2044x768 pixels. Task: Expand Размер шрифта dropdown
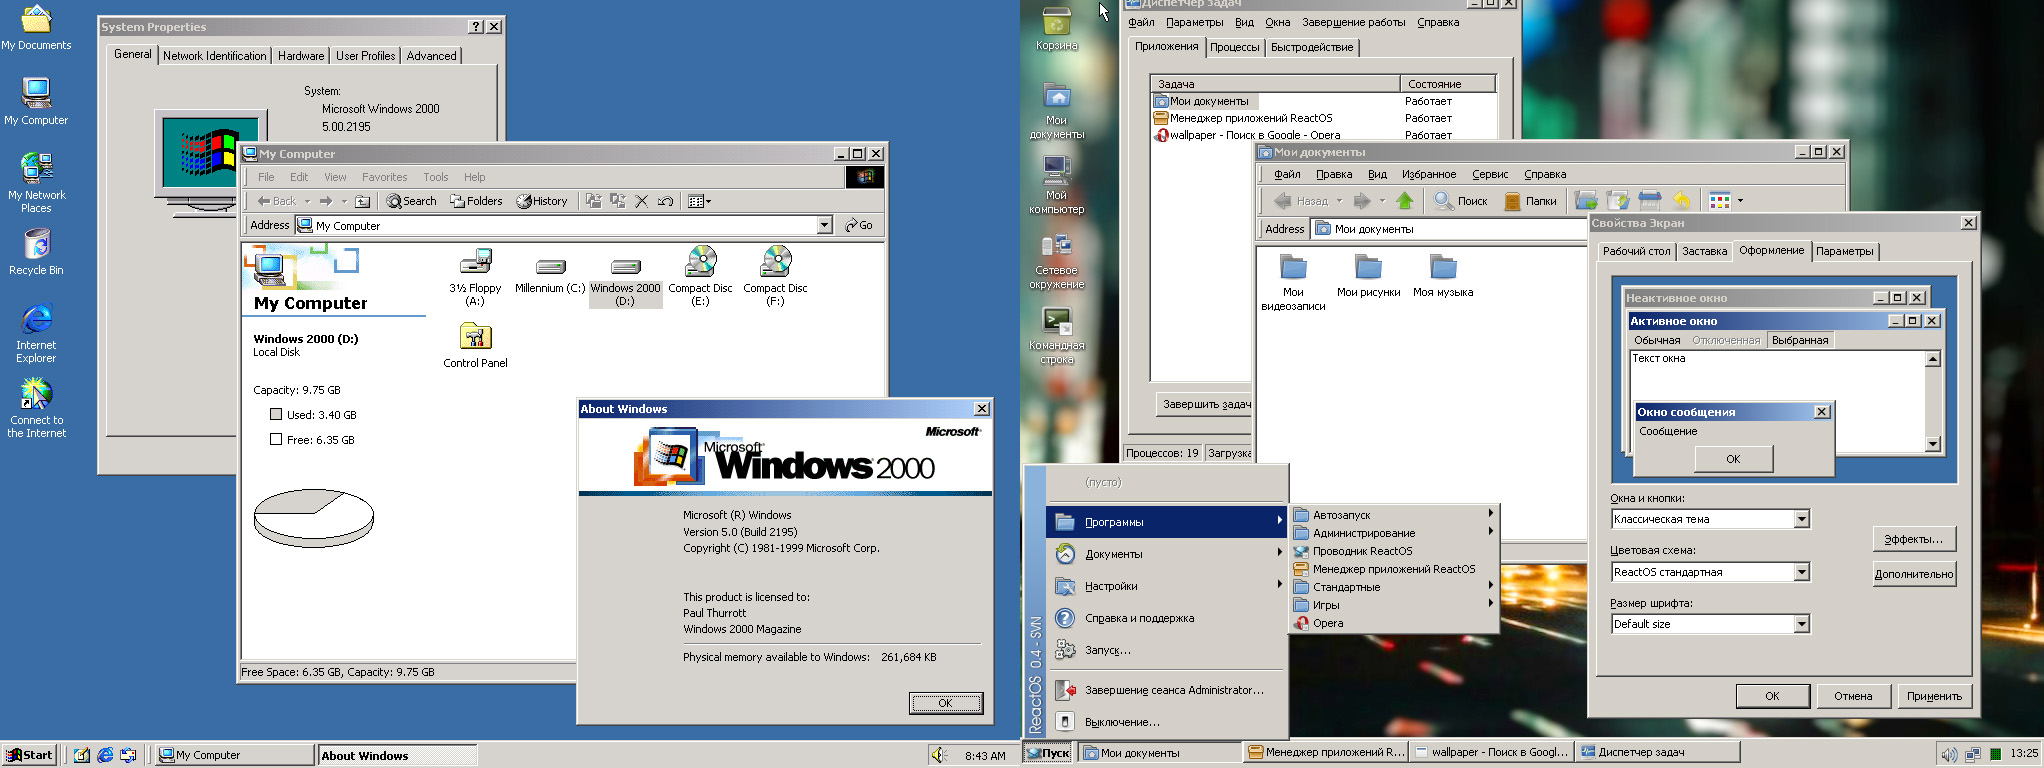pos(1801,624)
